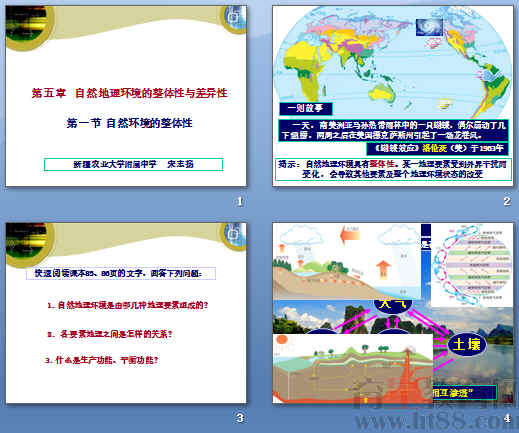The height and width of the screenshot is (433, 519).
Task: Click the 一则故事 label on slide 2
Action: (305, 108)
